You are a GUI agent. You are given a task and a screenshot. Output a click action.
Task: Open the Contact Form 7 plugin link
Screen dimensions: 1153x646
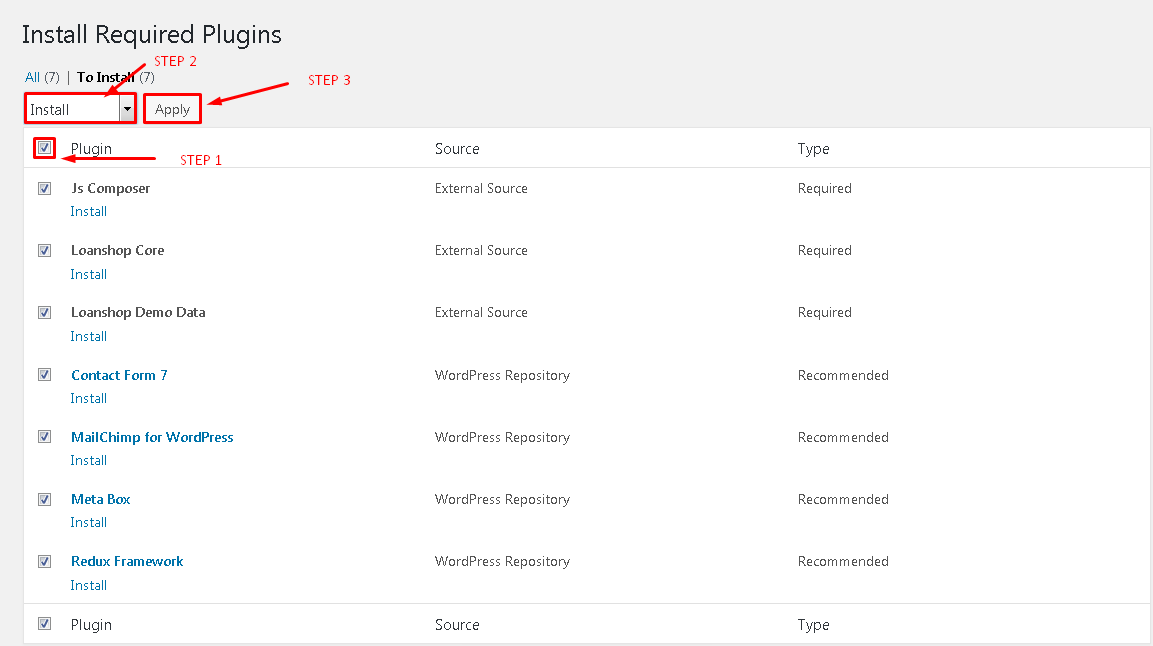[x=119, y=375]
